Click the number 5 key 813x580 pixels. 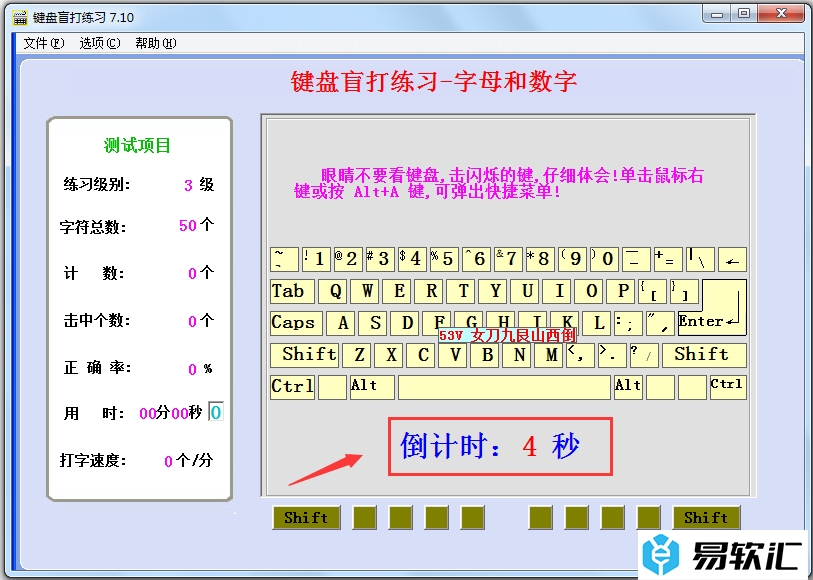445,260
